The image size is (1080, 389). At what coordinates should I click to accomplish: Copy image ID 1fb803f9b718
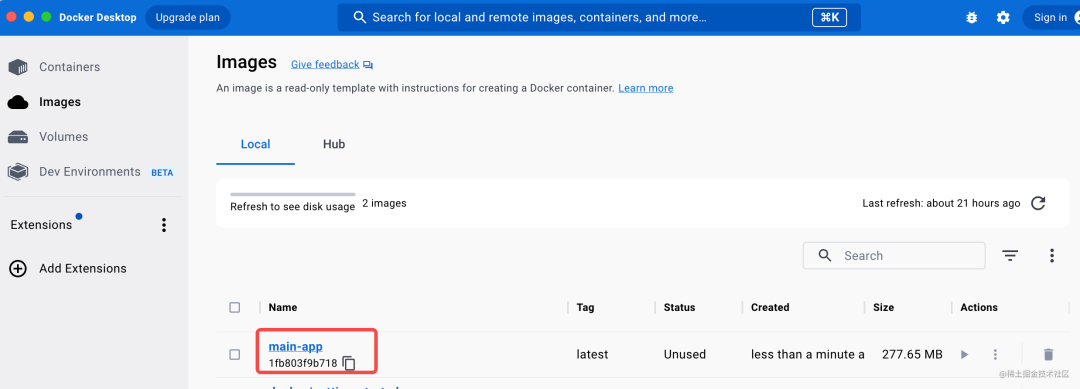point(349,363)
